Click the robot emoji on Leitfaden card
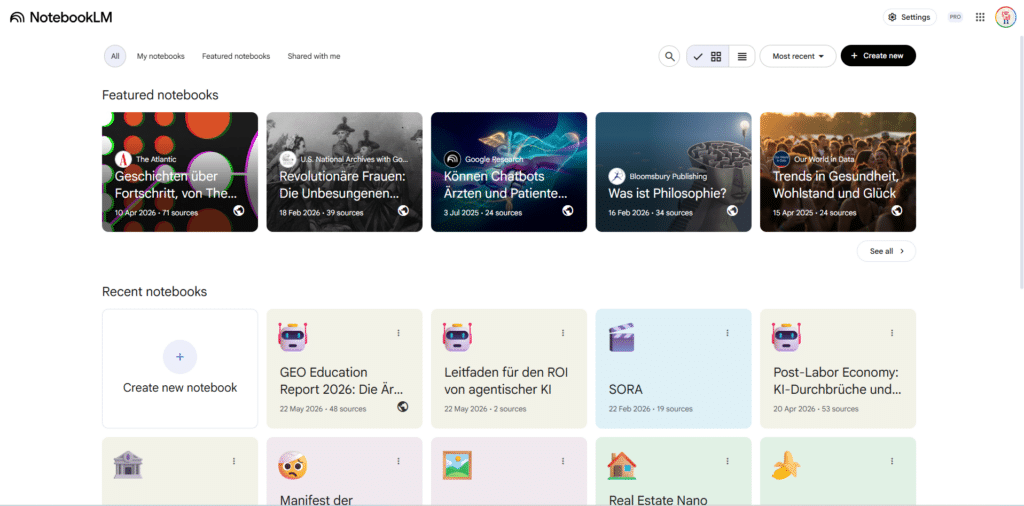The height and width of the screenshot is (506, 1024). (457, 337)
